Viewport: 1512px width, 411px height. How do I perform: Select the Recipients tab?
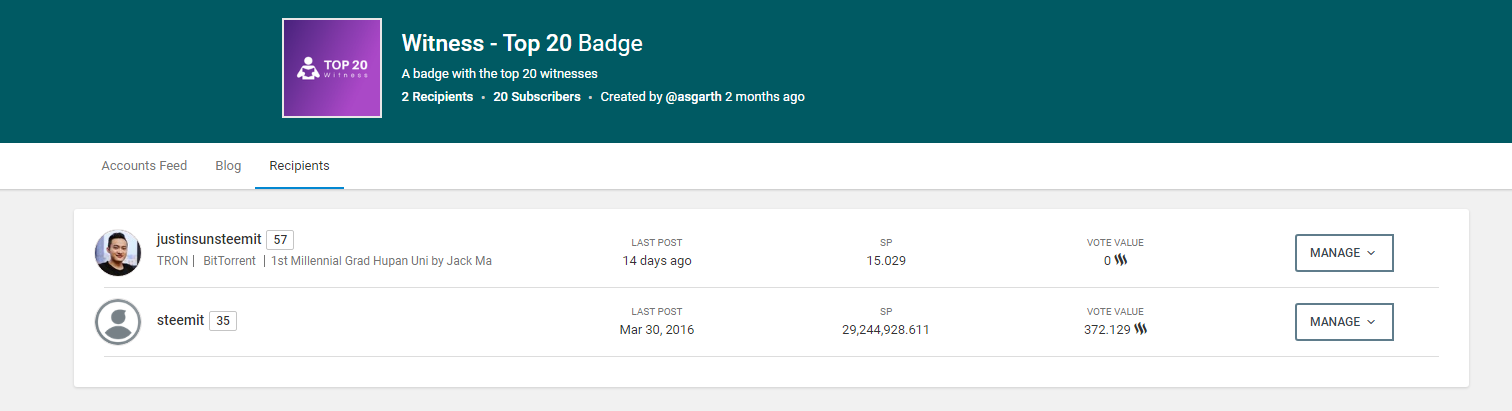pos(299,166)
